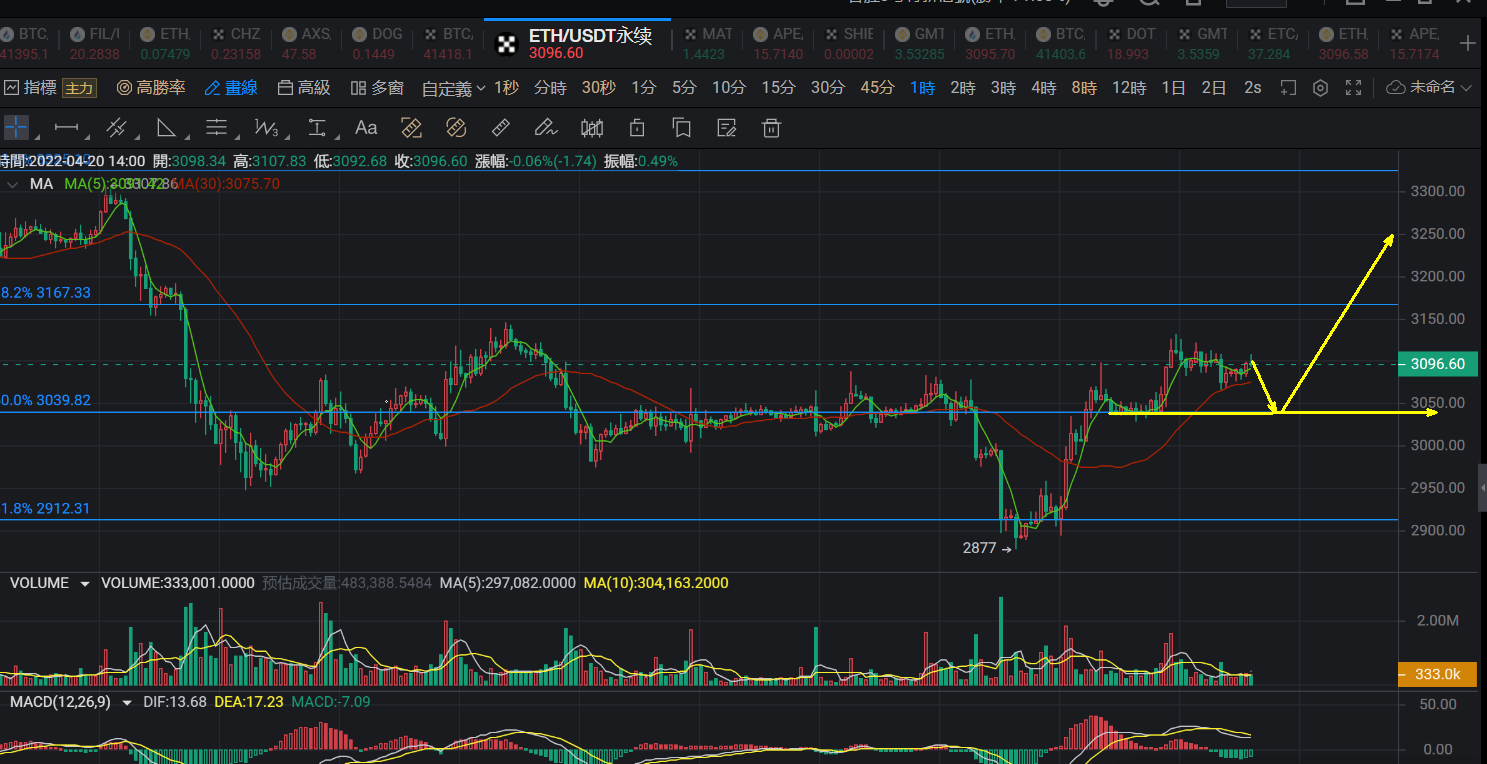
Task: Select the 1時 timeframe
Action: pyautogui.click(x=922, y=88)
